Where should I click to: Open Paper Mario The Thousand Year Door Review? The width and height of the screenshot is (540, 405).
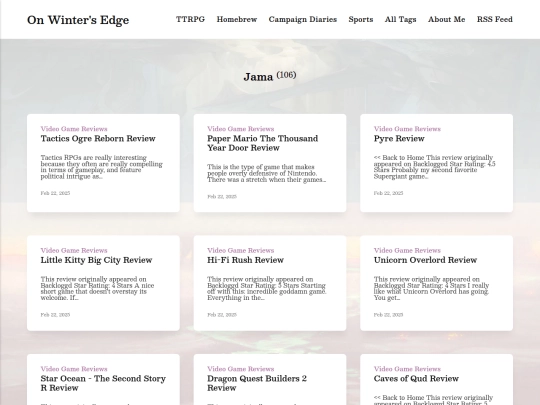262,143
